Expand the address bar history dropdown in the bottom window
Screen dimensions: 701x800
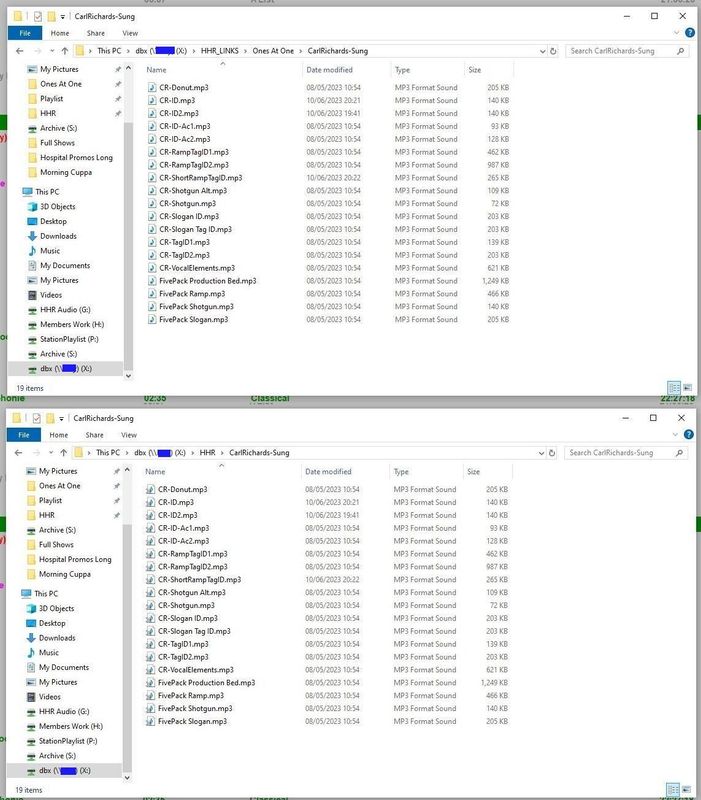(x=541, y=453)
